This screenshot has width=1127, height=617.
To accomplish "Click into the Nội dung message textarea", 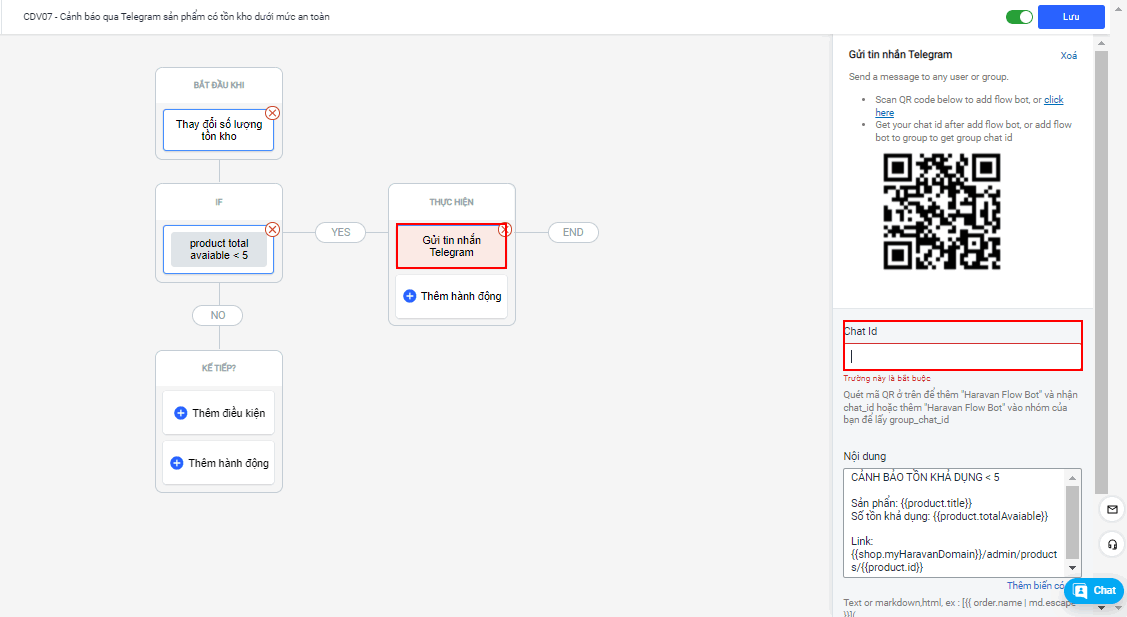I will tap(955, 522).
